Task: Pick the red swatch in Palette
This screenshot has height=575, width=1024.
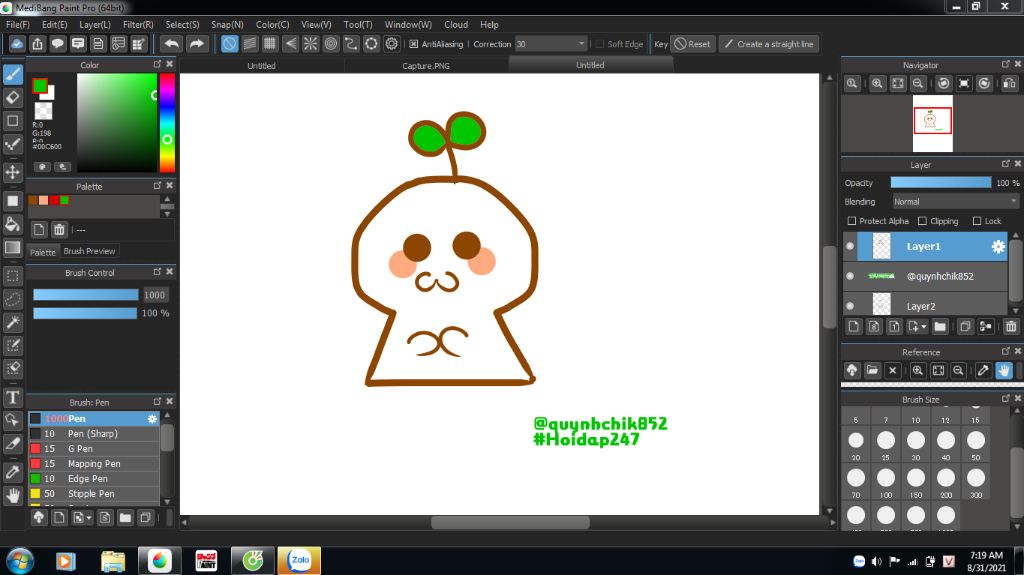Action: 54,201
